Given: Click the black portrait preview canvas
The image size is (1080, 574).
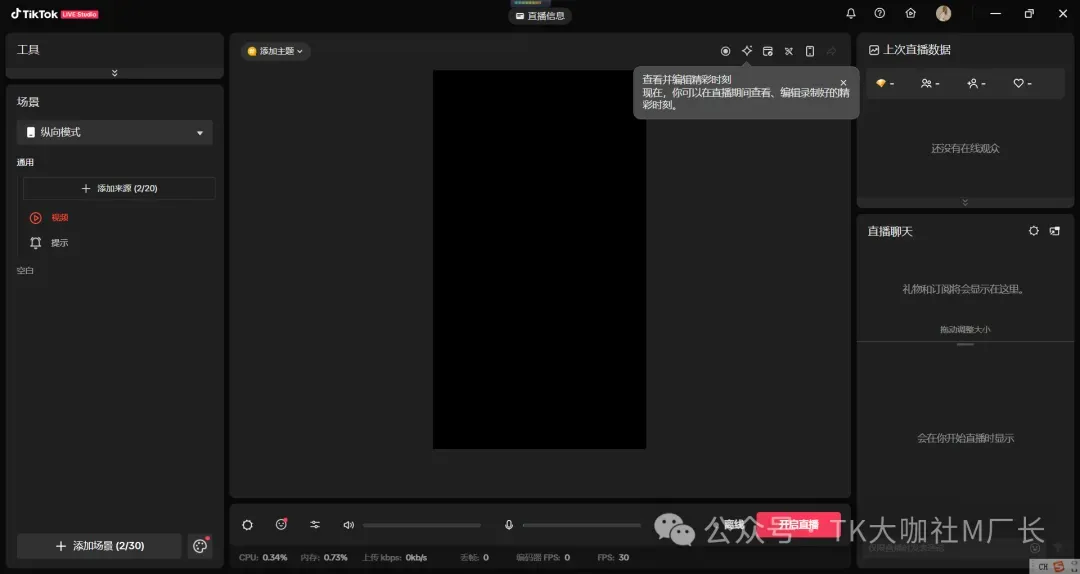Looking at the screenshot, I should pyautogui.click(x=539, y=259).
